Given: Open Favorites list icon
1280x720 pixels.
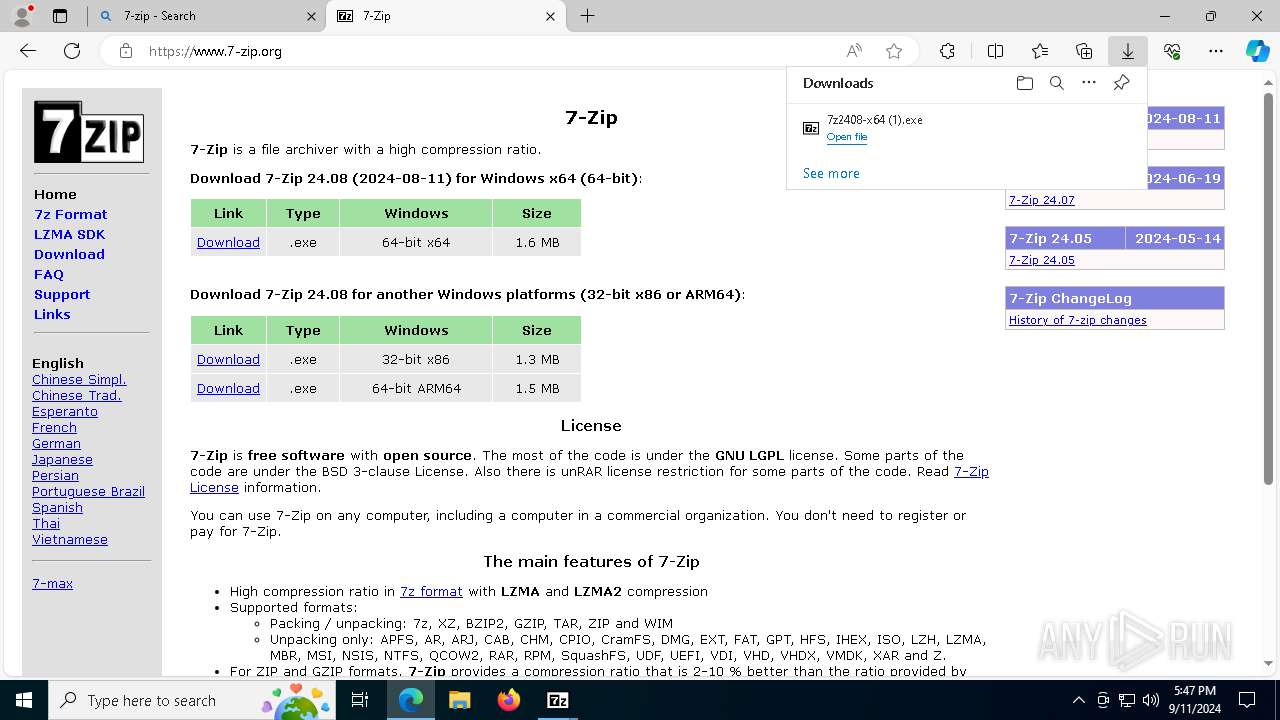Looking at the screenshot, I should click(x=1040, y=51).
